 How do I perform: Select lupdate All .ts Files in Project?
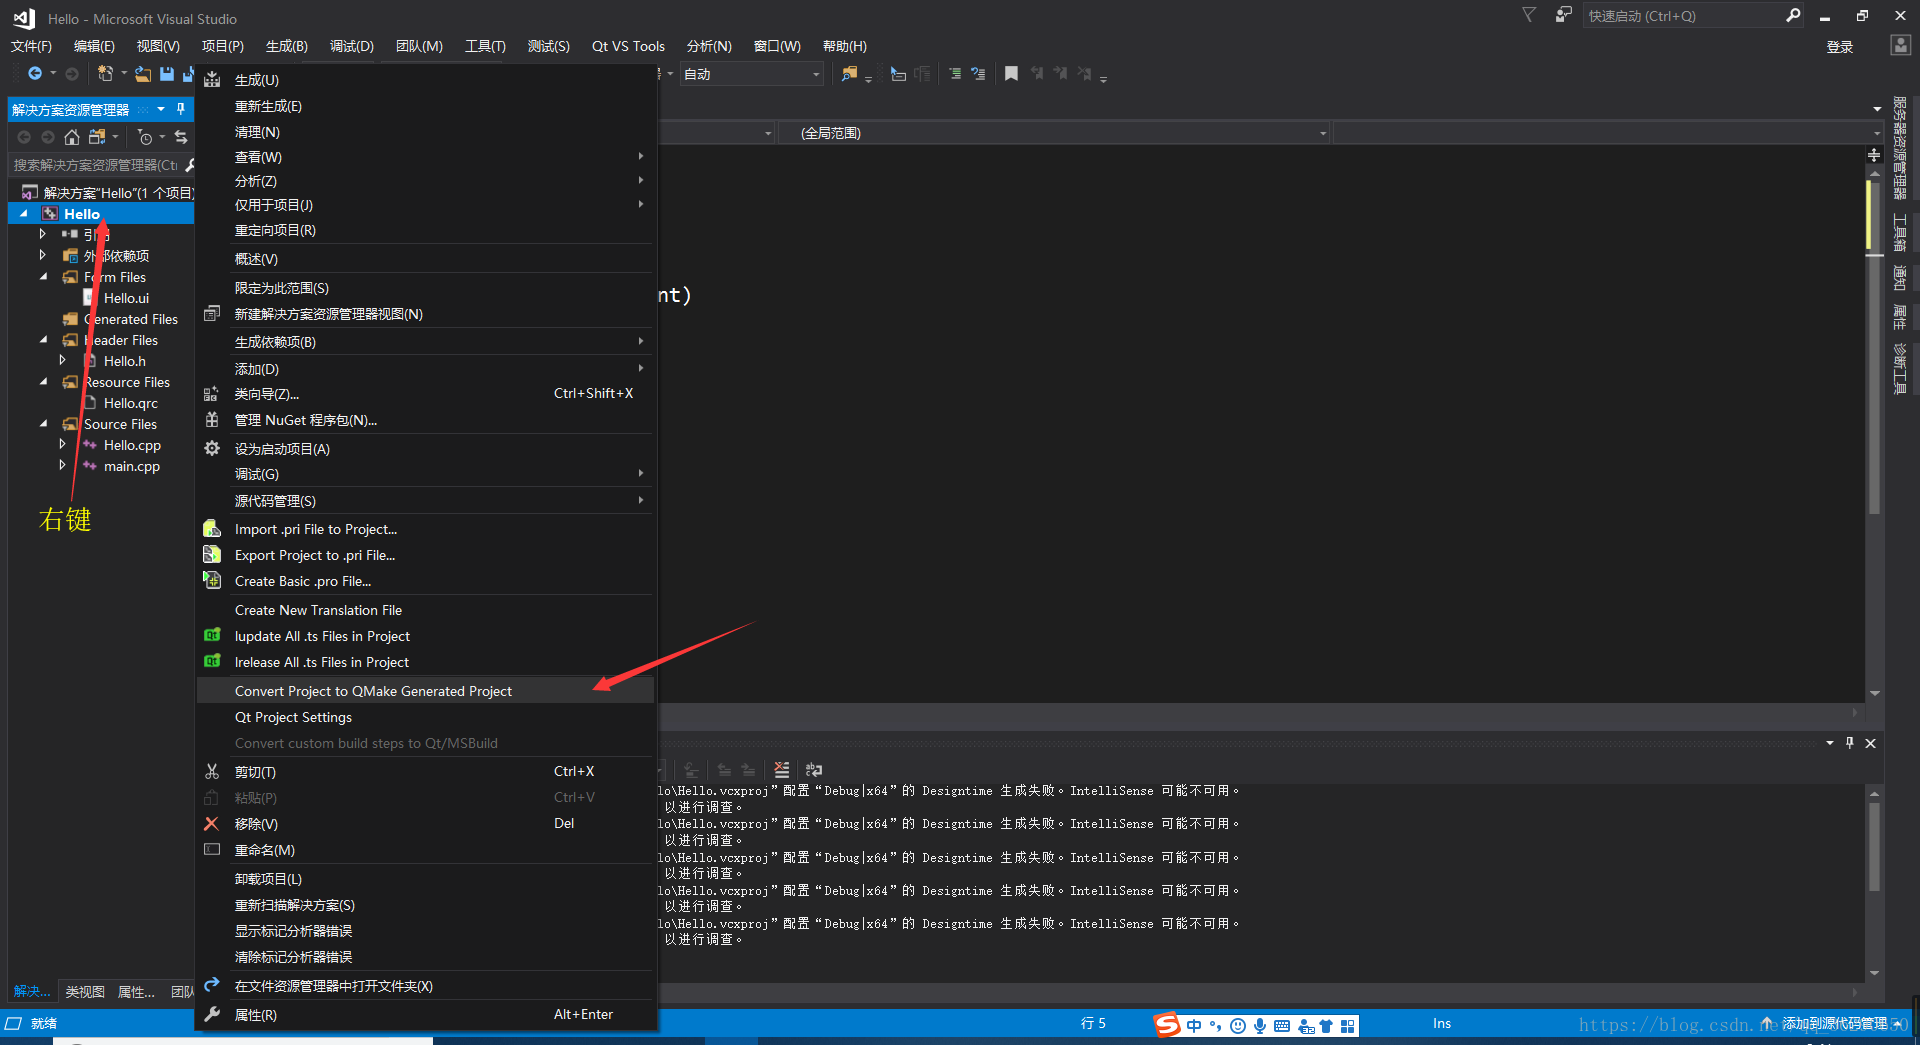[x=426, y=636]
